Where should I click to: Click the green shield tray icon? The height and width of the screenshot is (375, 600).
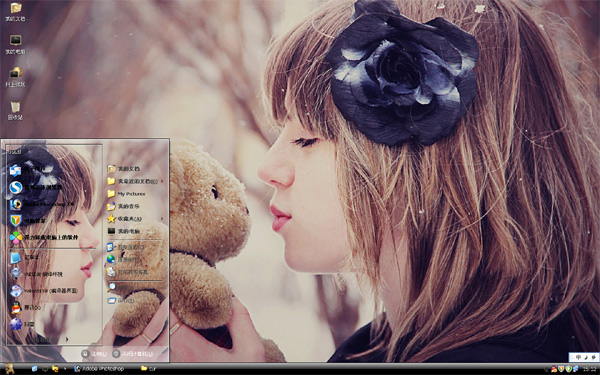point(568,369)
